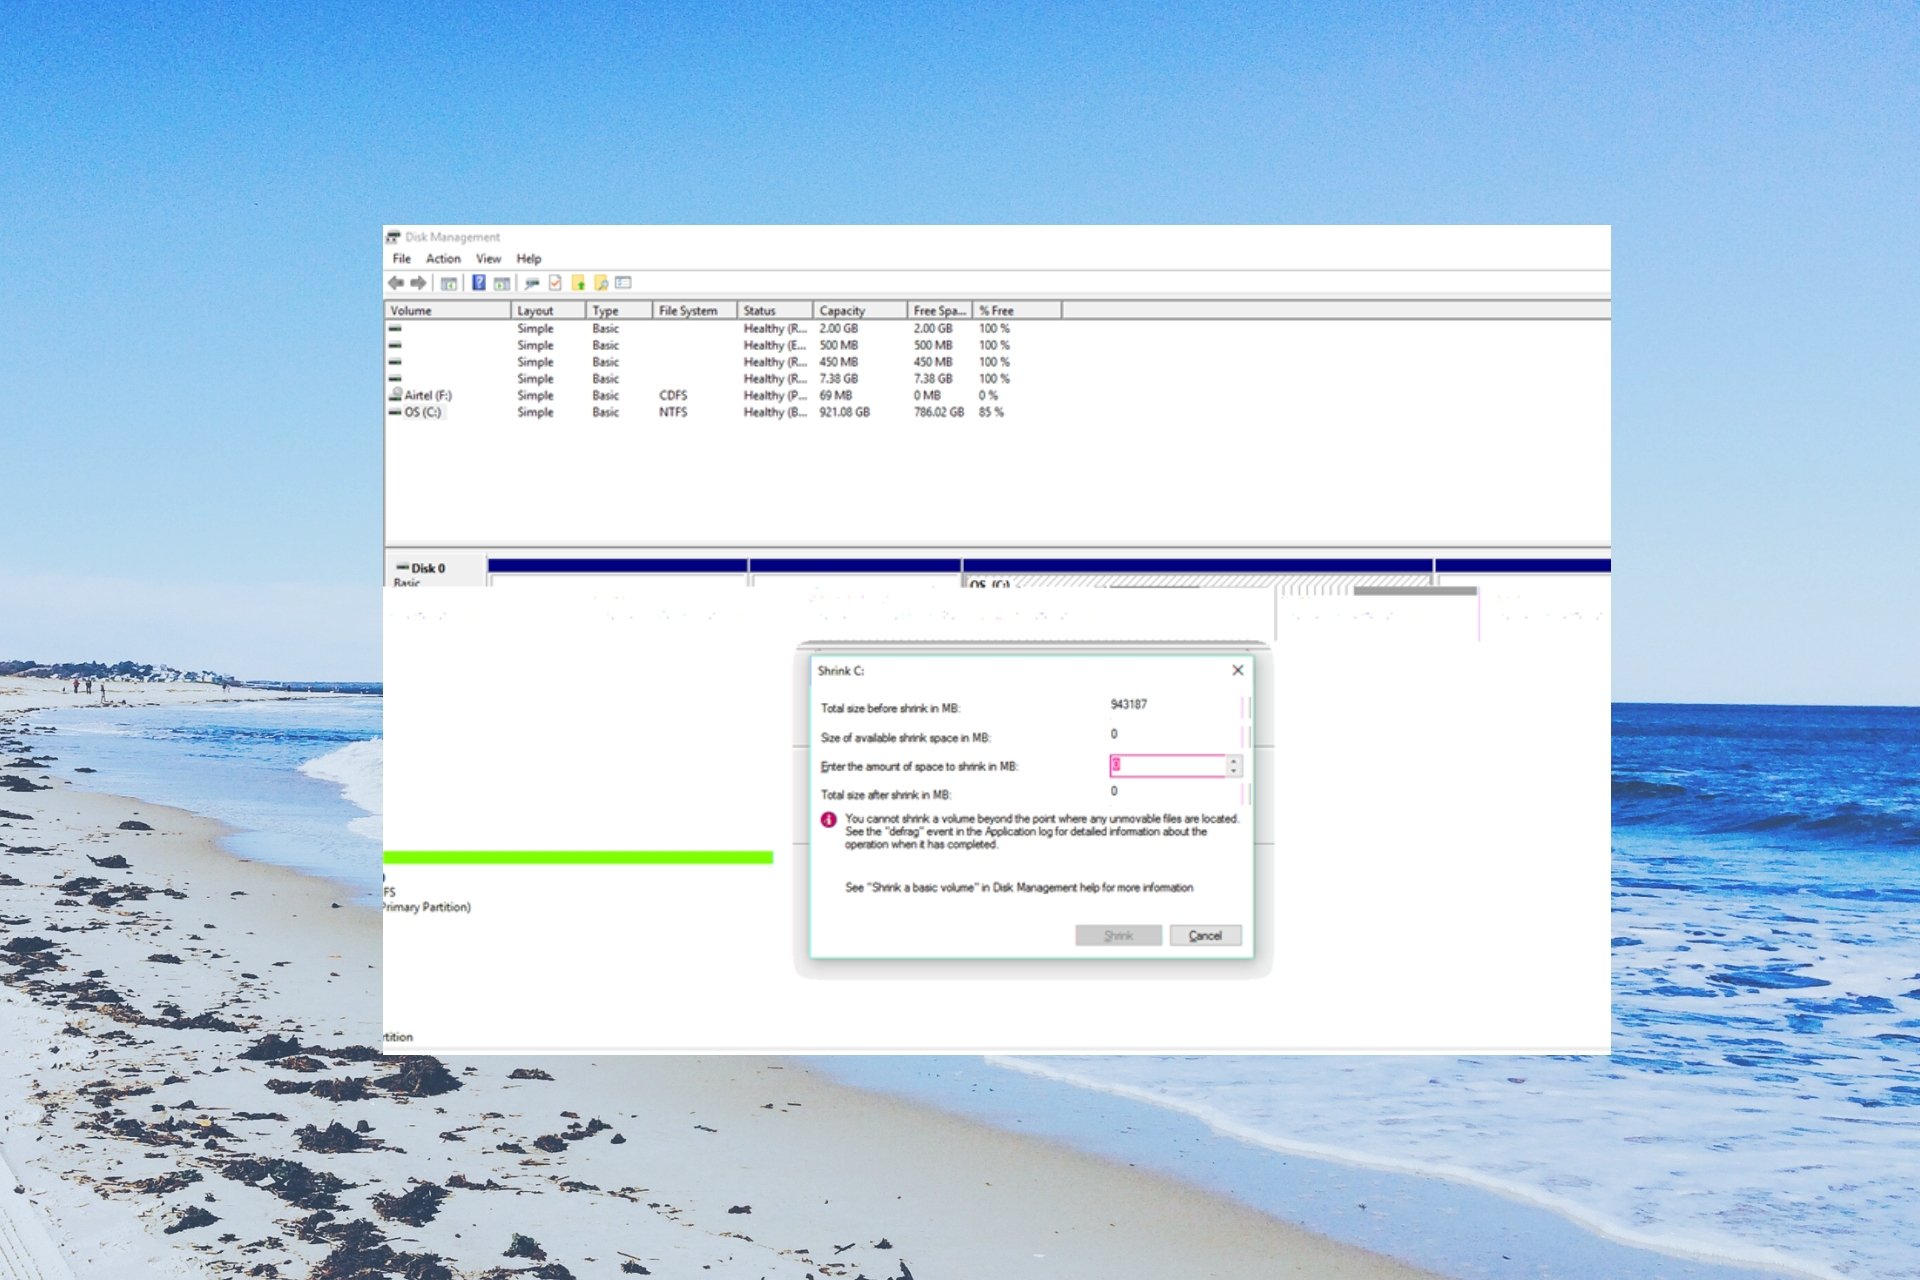The height and width of the screenshot is (1280, 1920).
Task: Click the Healthy (B... status cell
Action: point(774,412)
